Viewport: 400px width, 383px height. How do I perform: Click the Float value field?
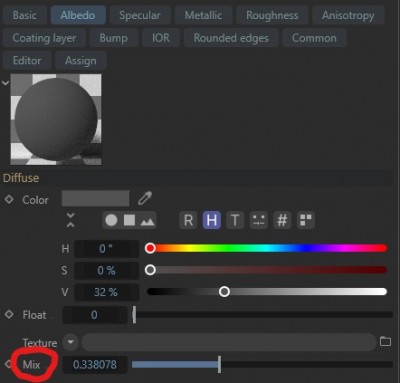[x=95, y=315]
